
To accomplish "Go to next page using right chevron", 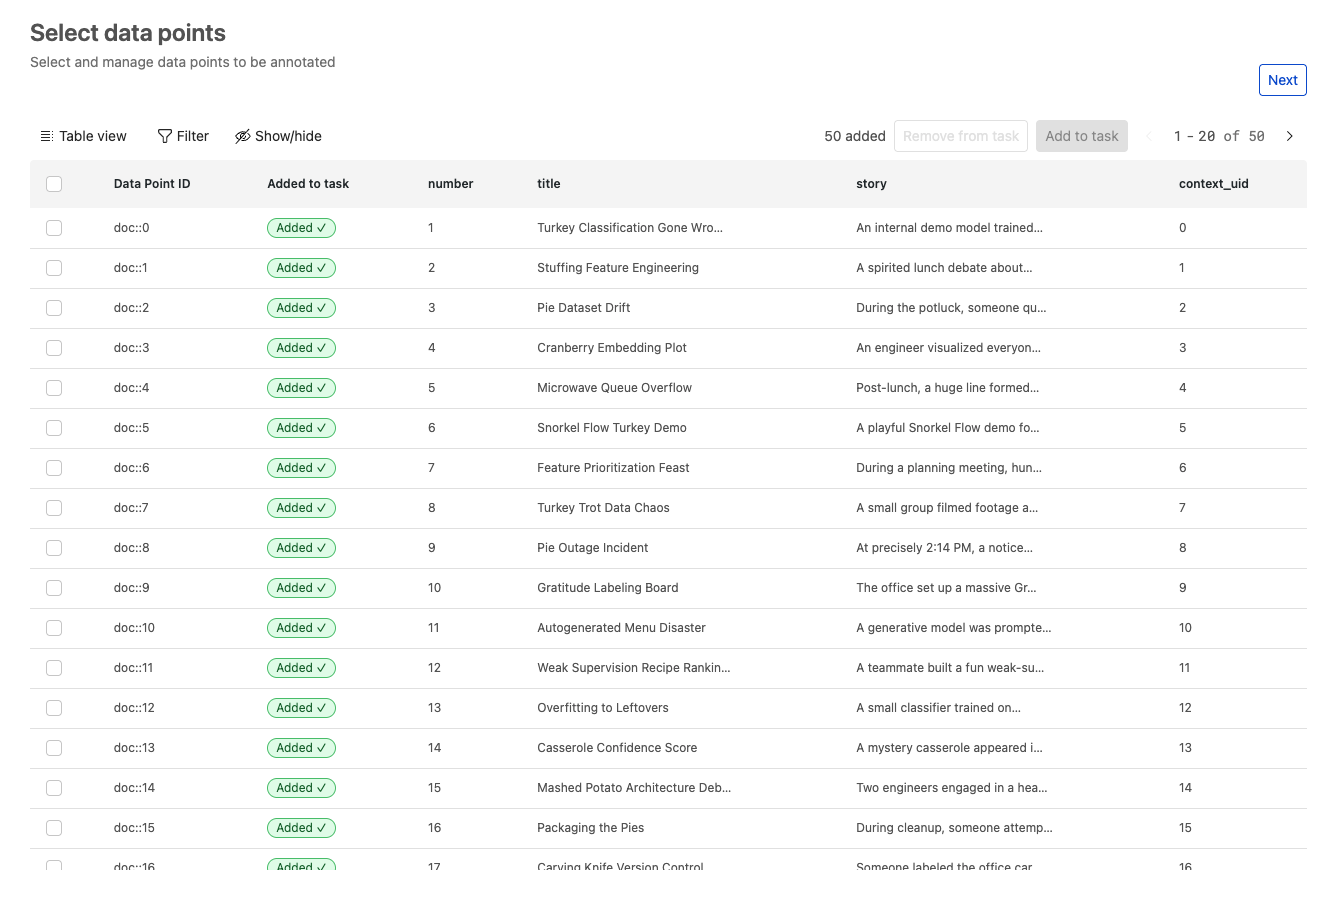I will pos(1289,136).
